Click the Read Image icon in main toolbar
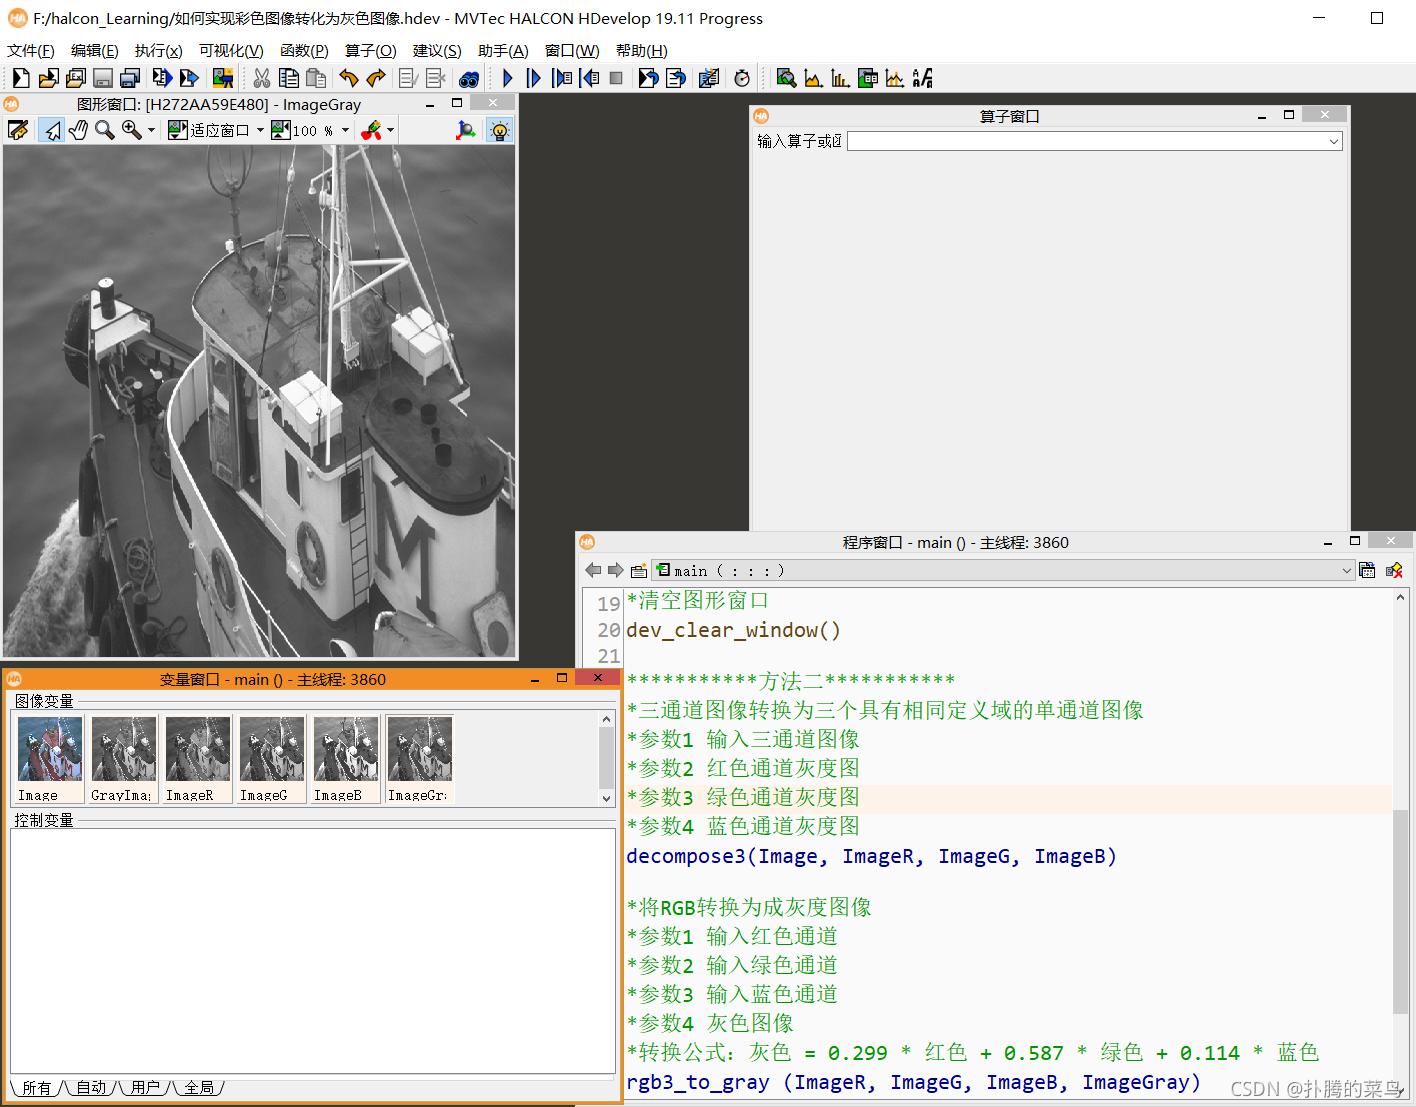This screenshot has width=1416, height=1107. tap(223, 78)
